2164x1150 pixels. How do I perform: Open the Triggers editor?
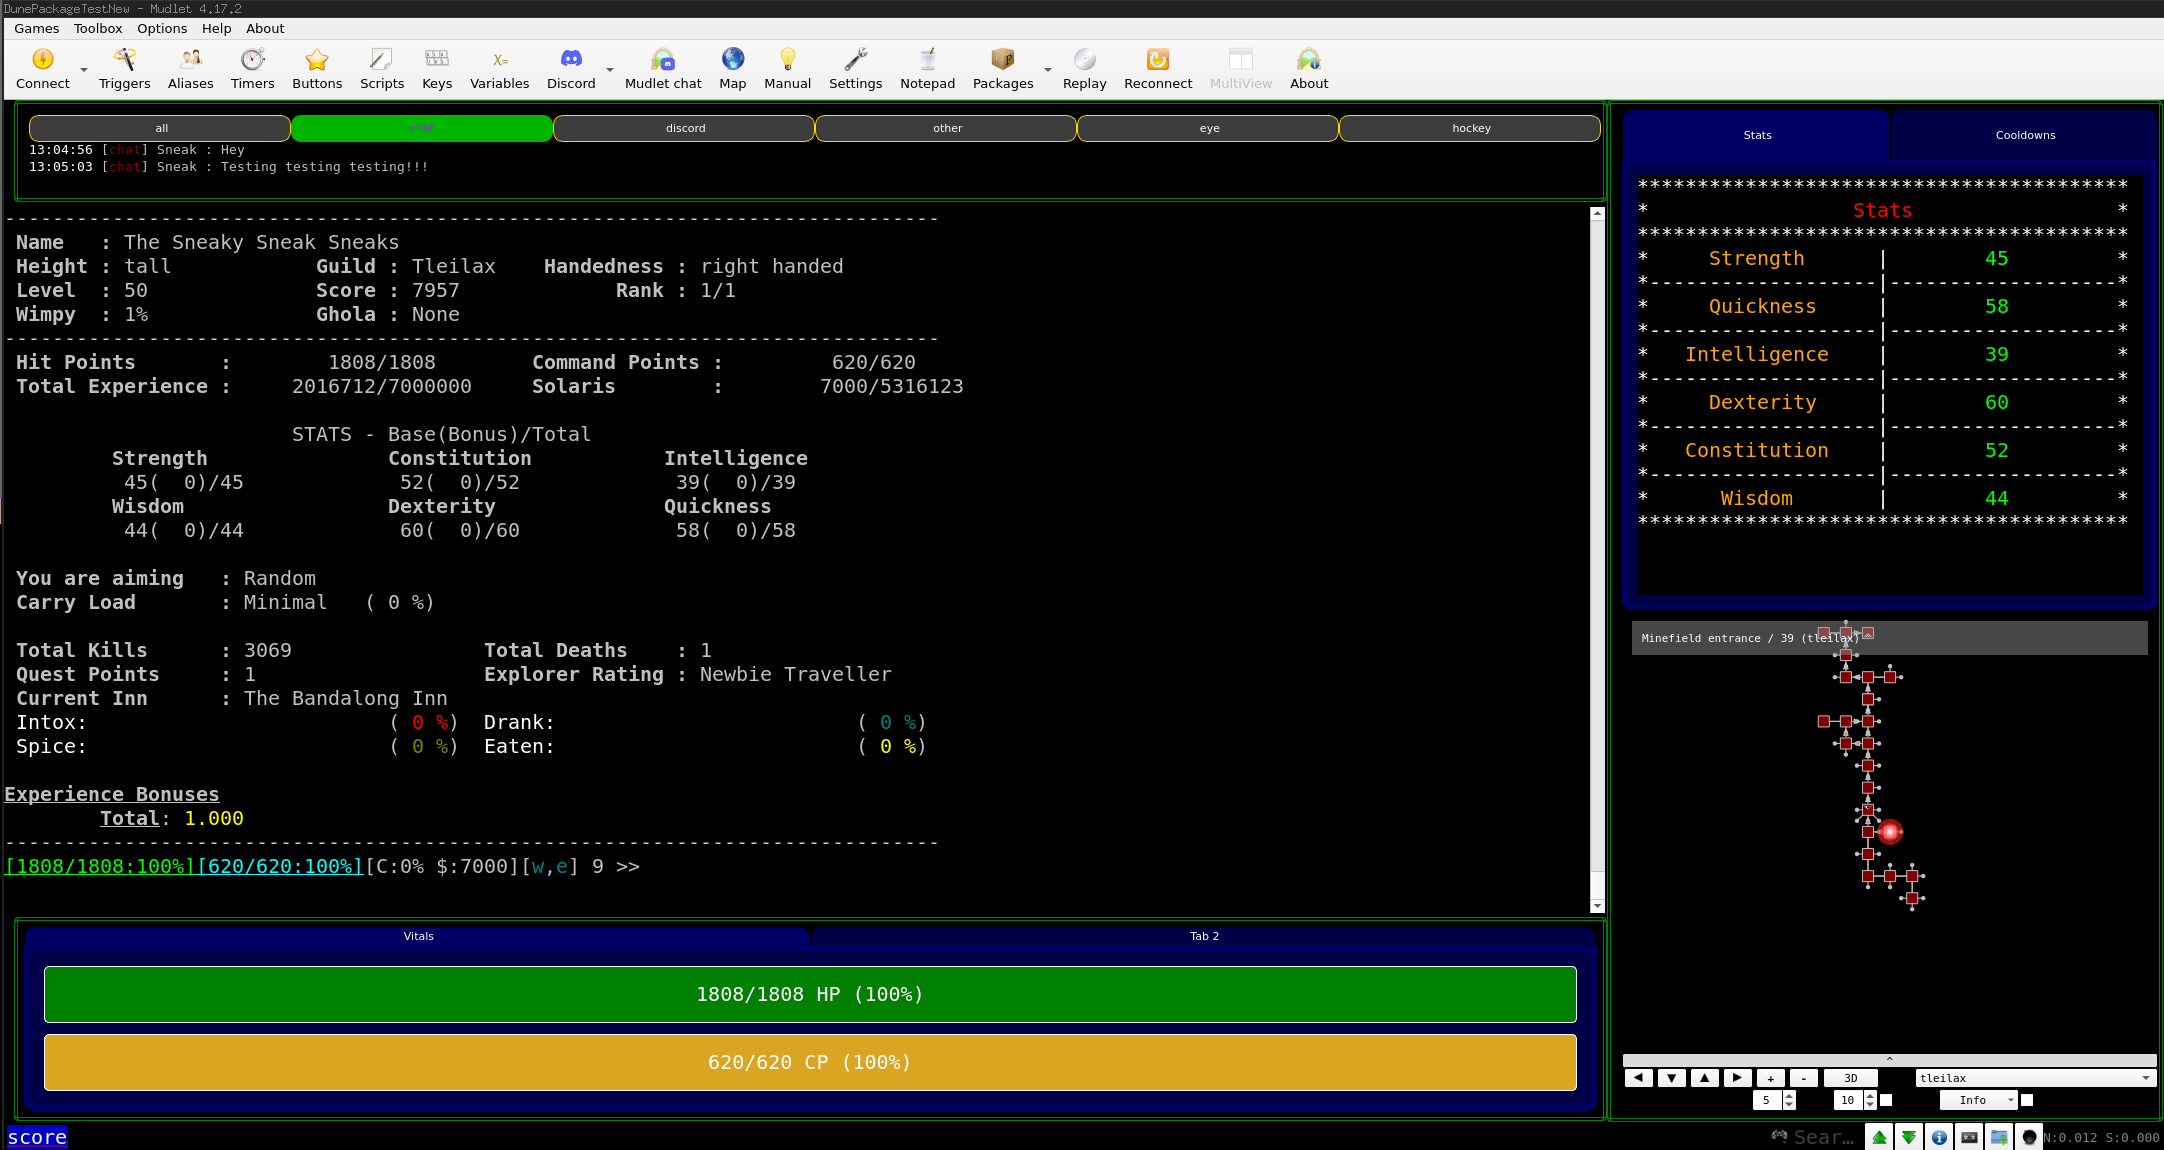pos(124,69)
